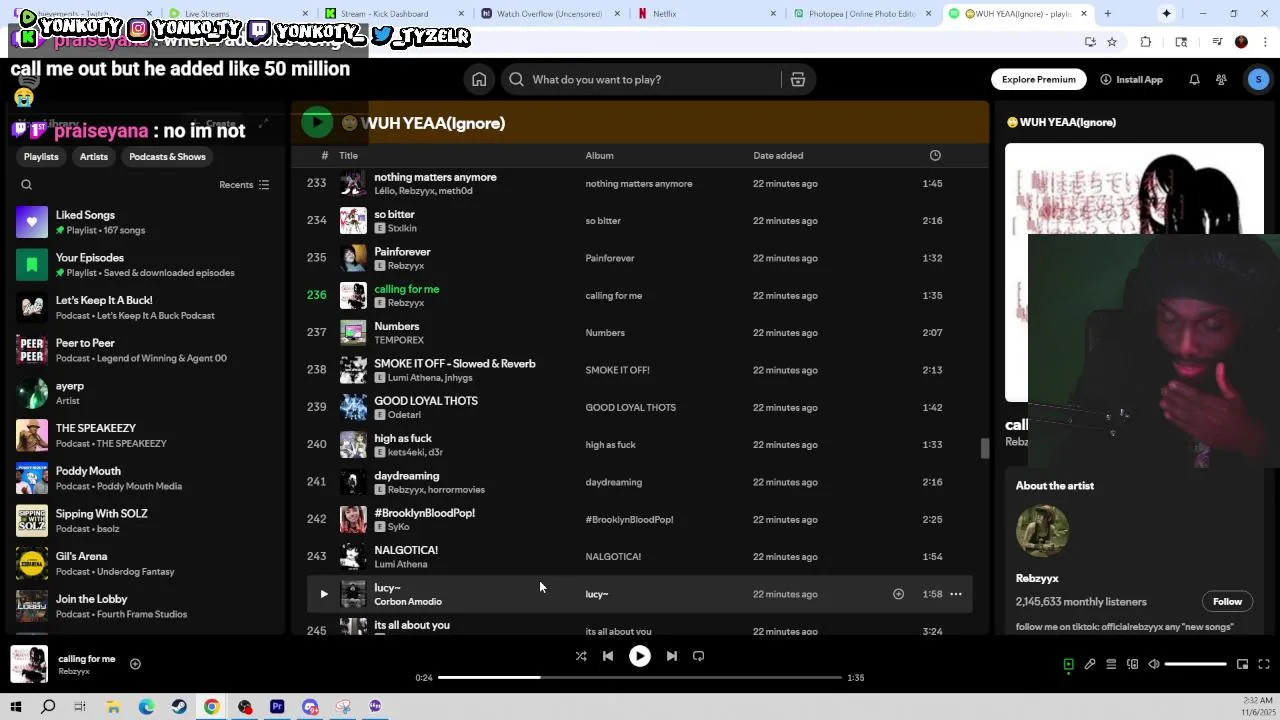Sort tracks by Album column header
The width and height of the screenshot is (1280, 720).
coord(599,156)
